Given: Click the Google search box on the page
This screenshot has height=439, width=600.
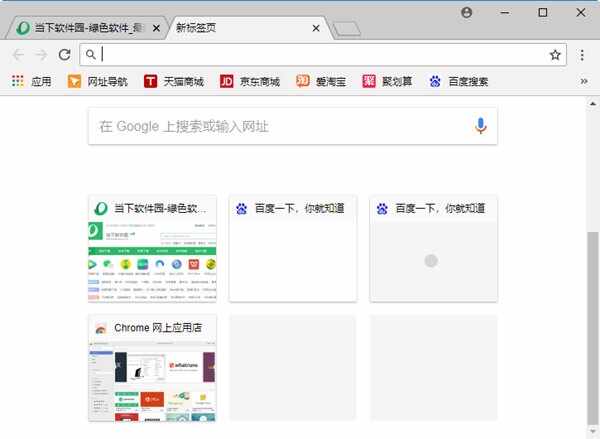Looking at the screenshot, I should (x=293, y=126).
